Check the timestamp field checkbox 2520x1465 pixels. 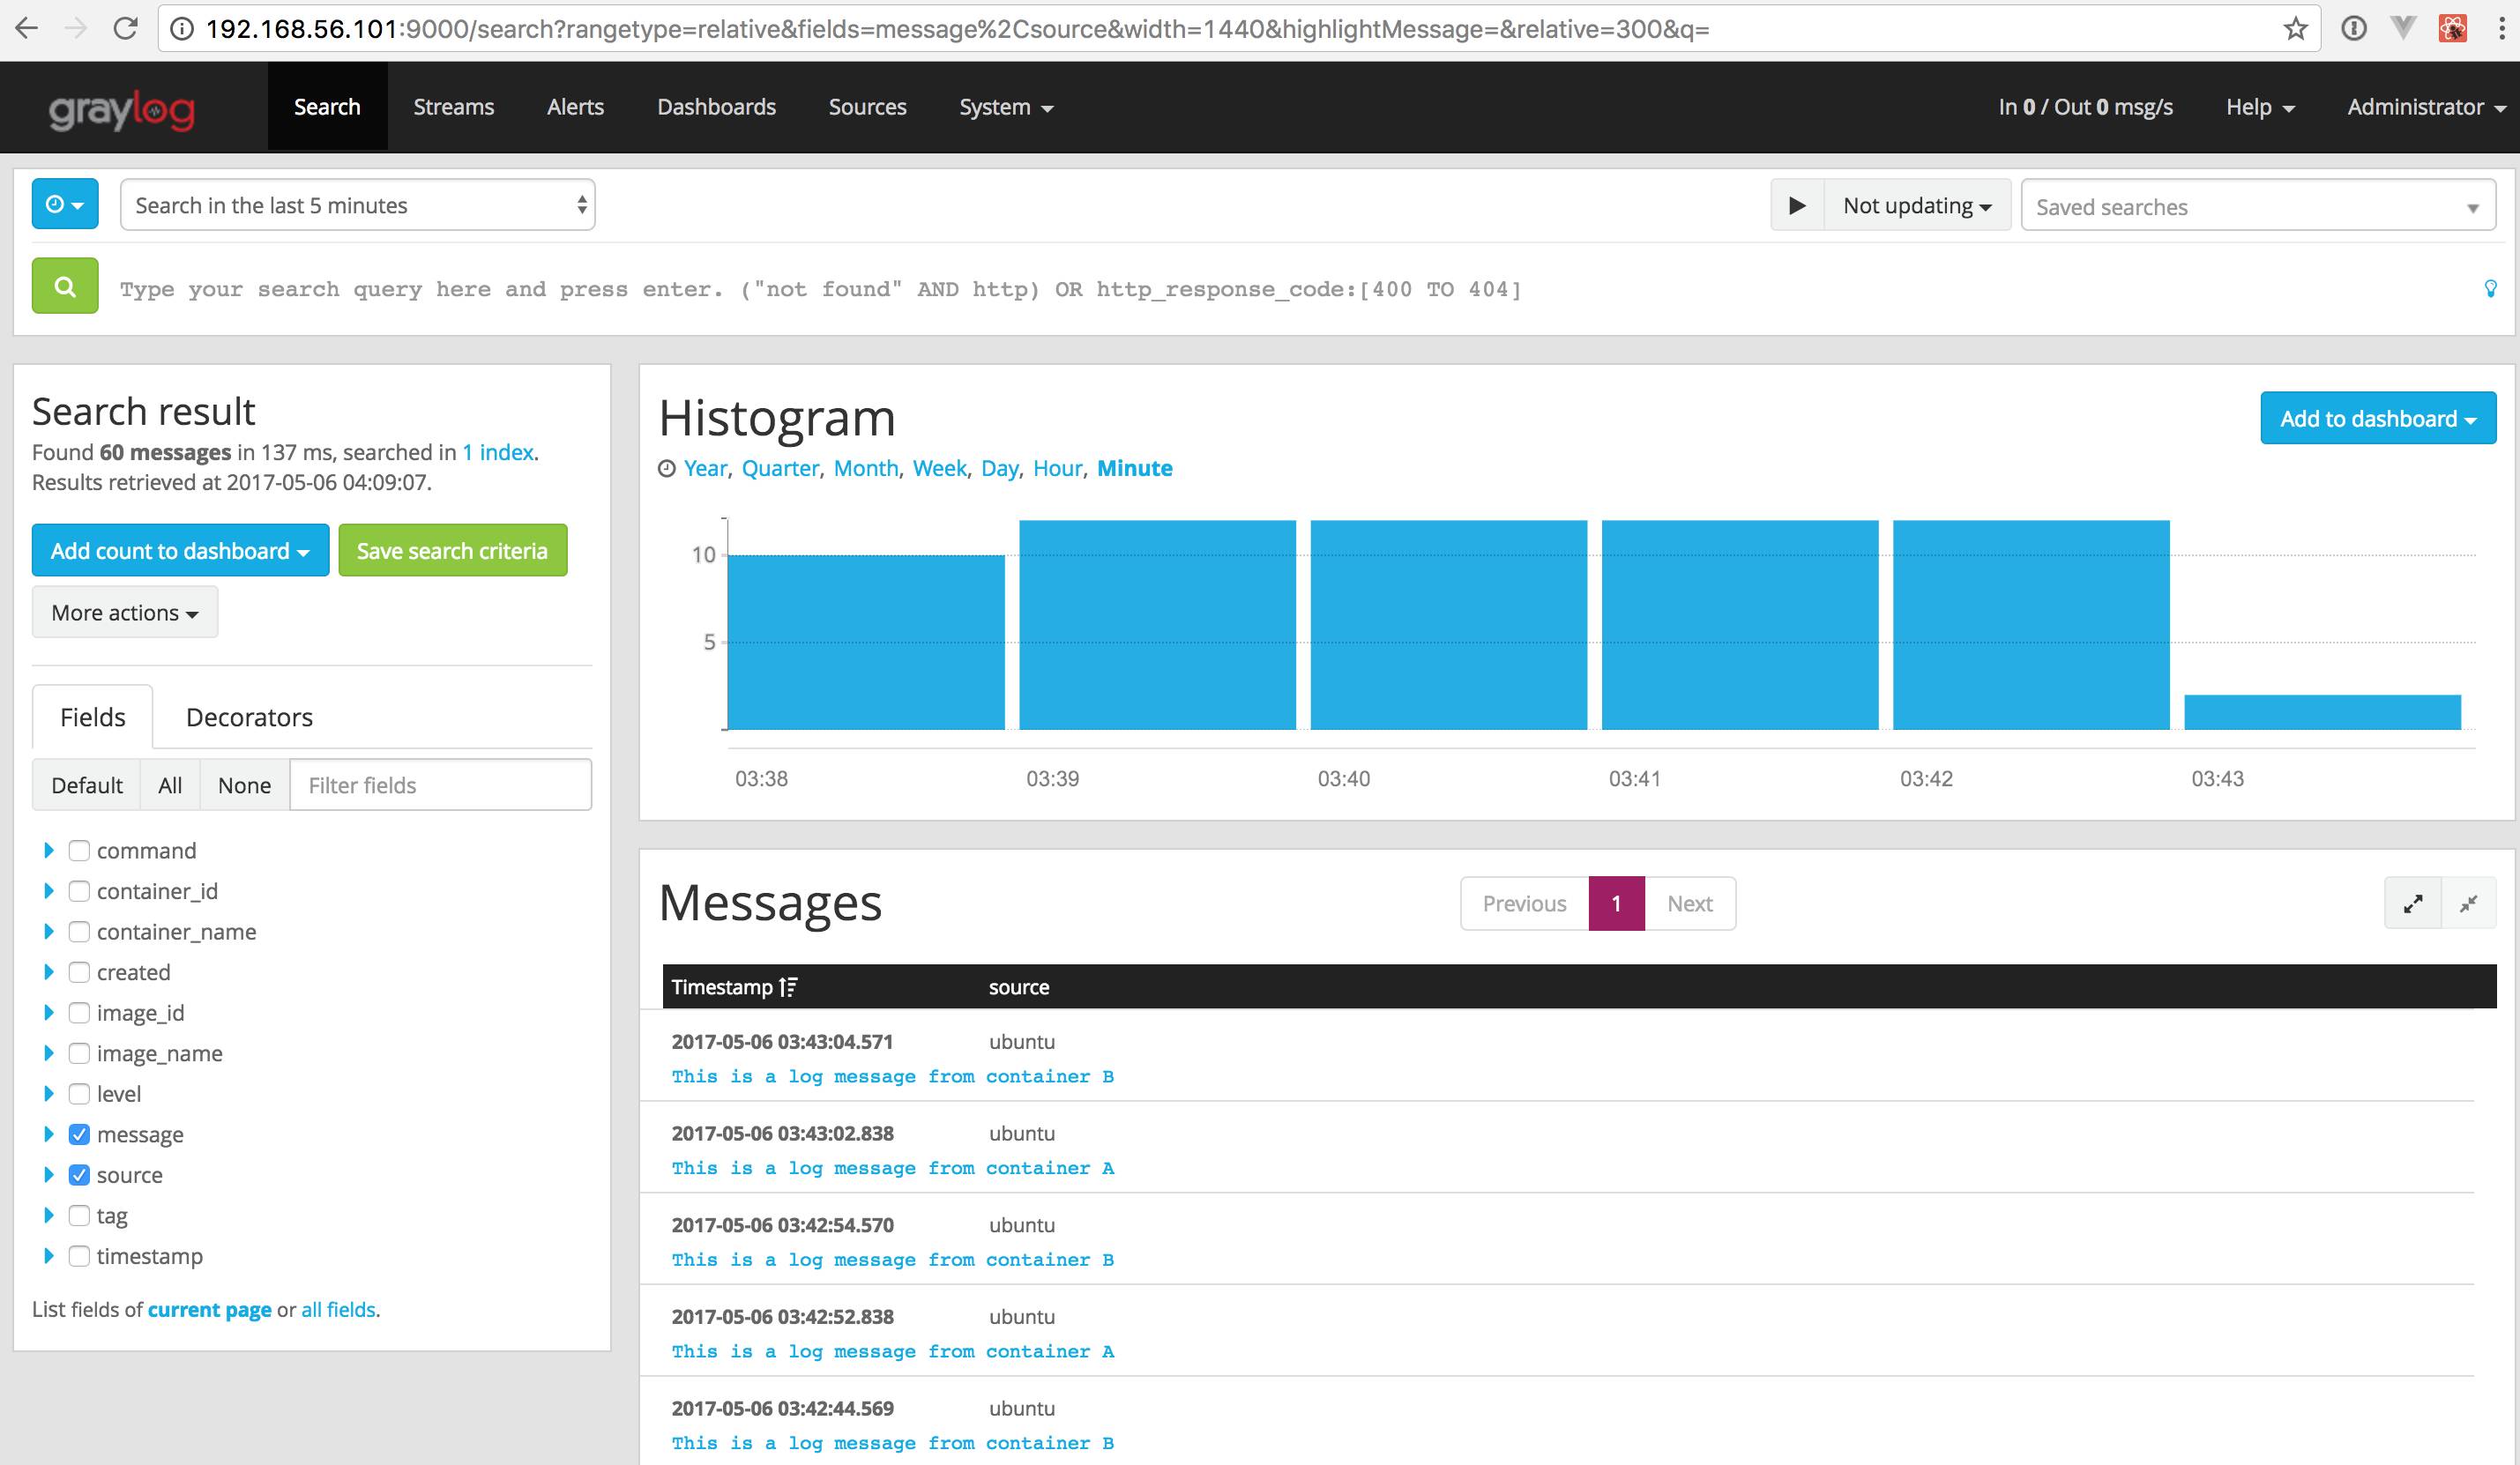(79, 1256)
